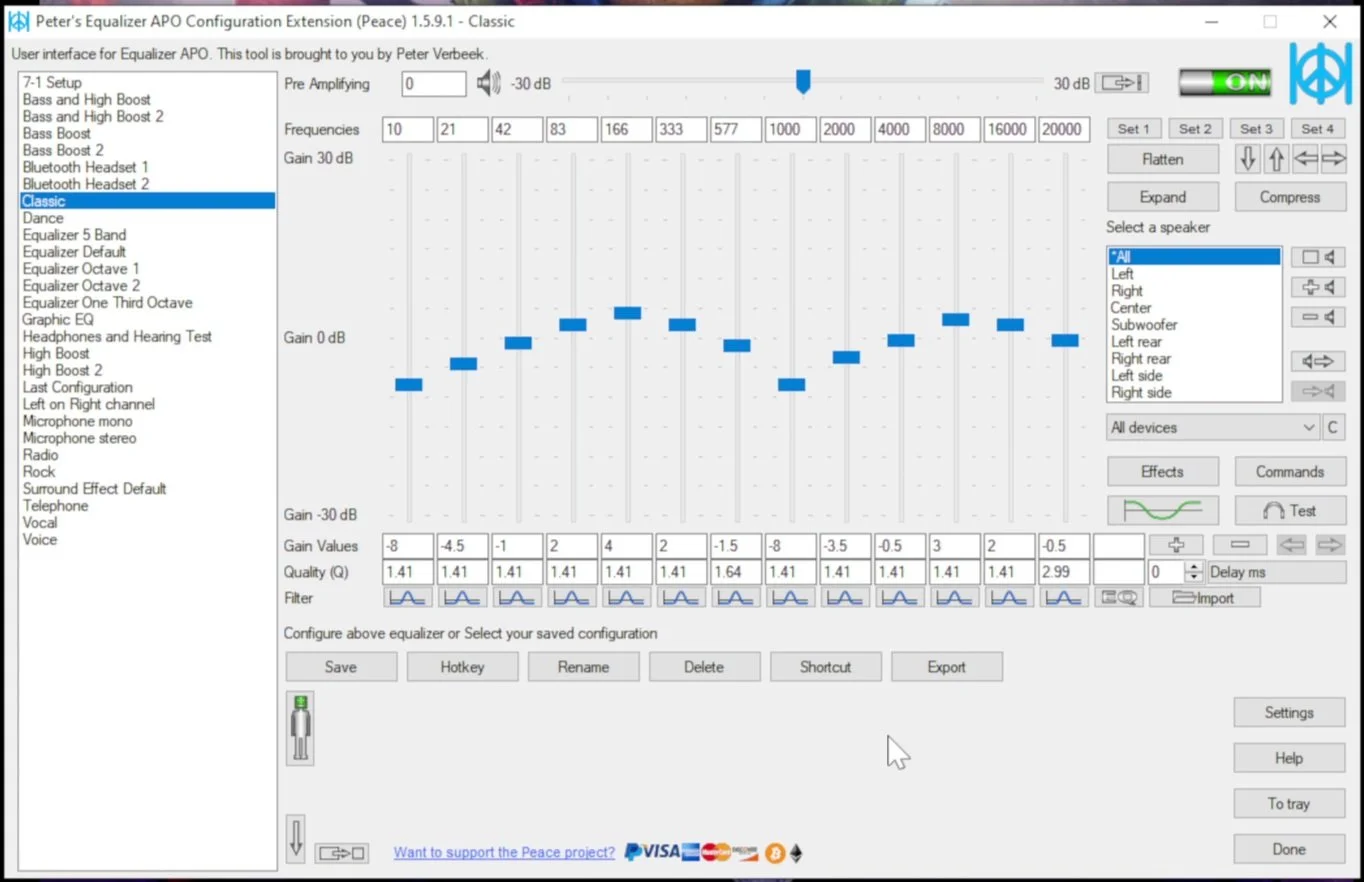Screen dimensions: 1364x882
Task: Toggle the green ON power switch
Action: [x=1225, y=83]
